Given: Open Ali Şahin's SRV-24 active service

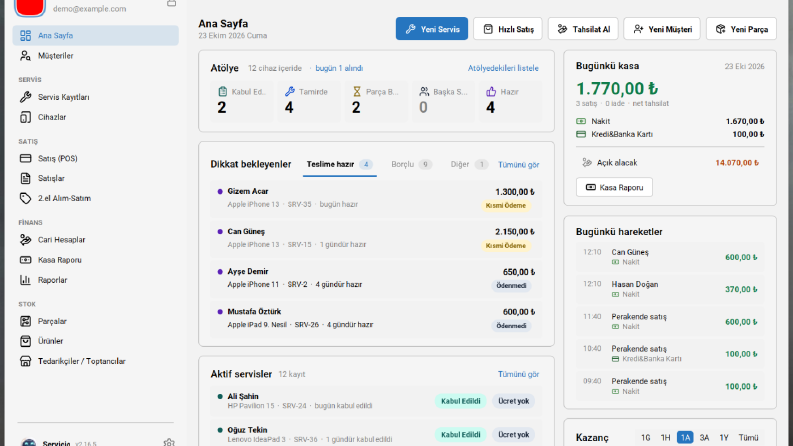Looking at the screenshot, I should pyautogui.click(x=376, y=401).
